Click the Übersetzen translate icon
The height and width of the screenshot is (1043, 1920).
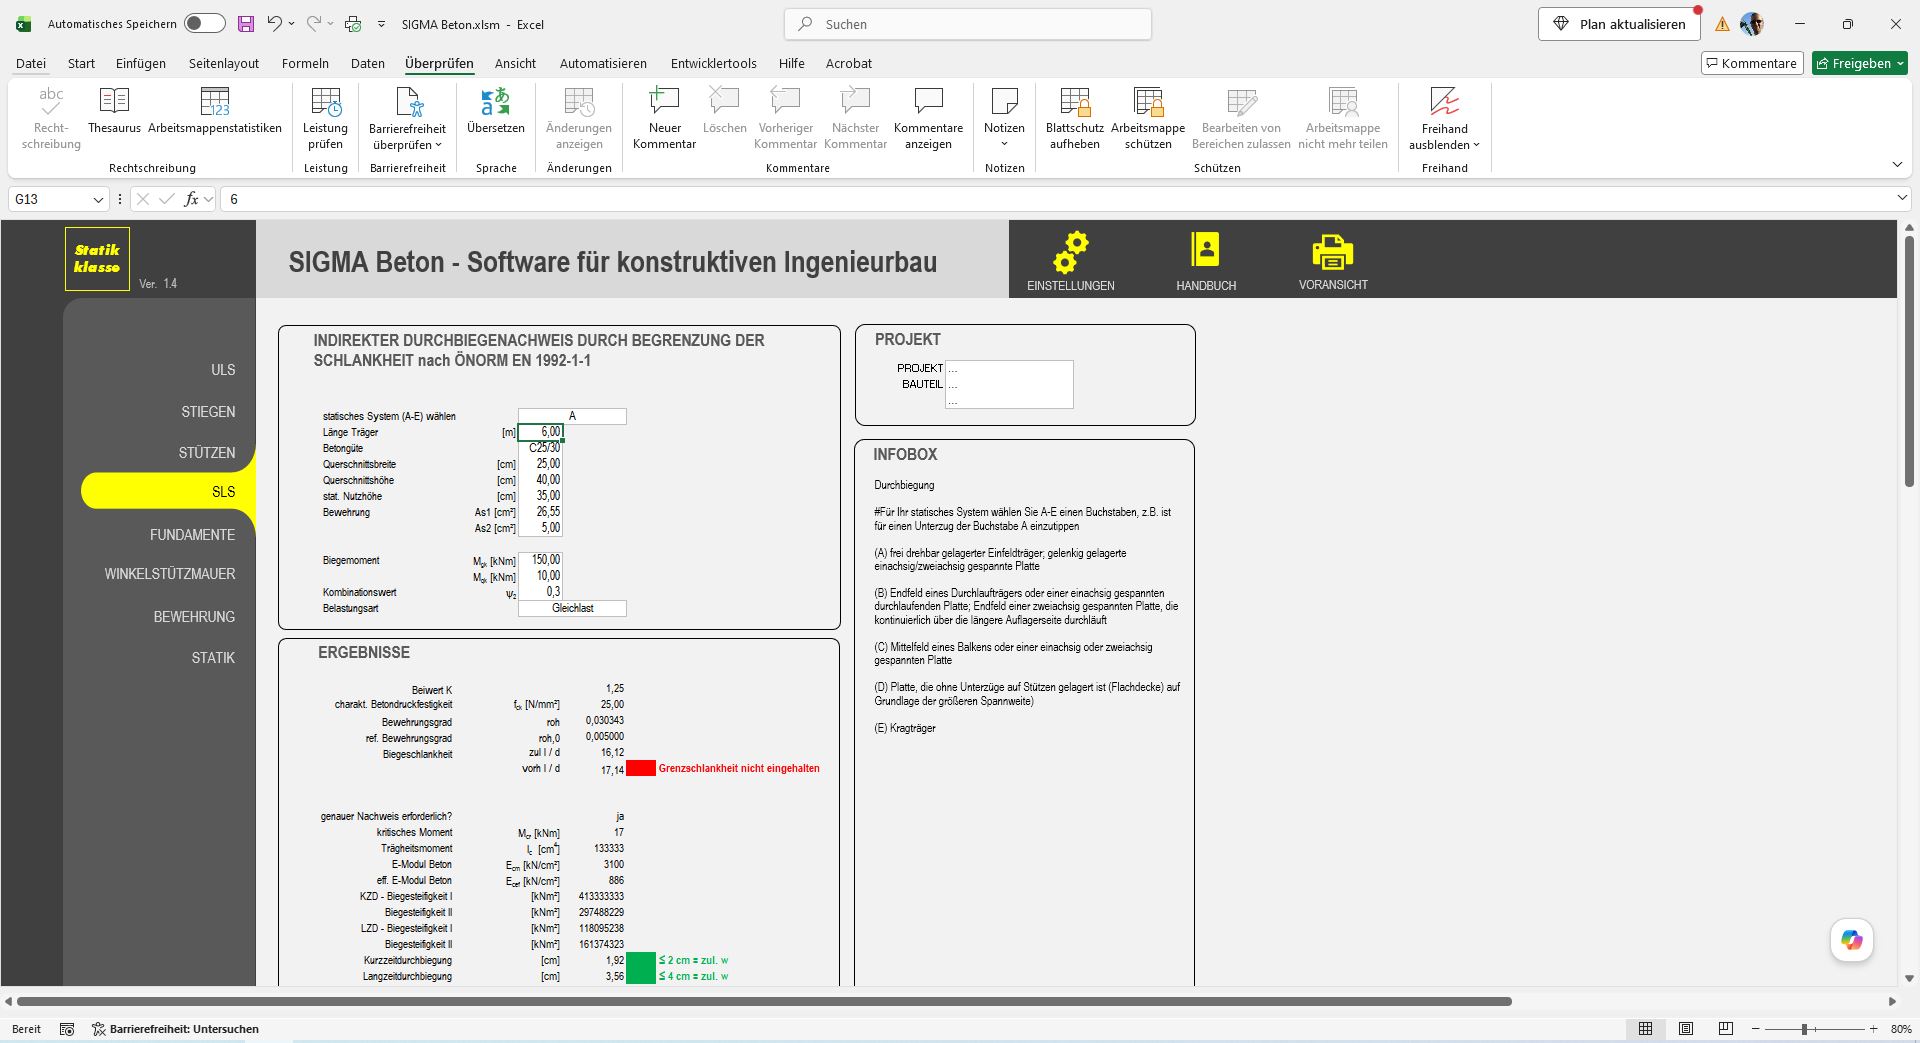495,111
